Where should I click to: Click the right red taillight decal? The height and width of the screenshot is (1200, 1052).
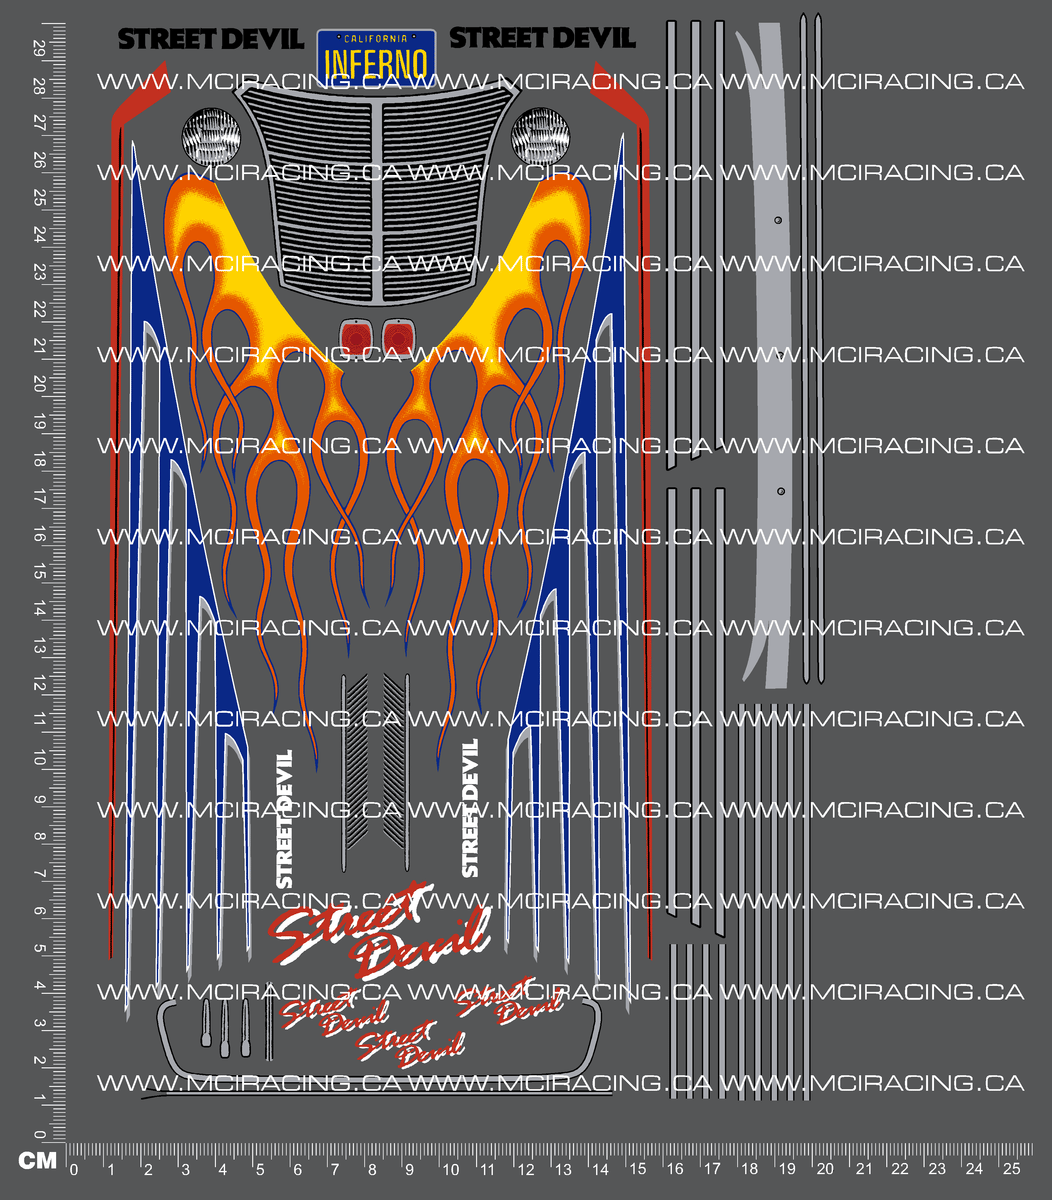pos(397,338)
